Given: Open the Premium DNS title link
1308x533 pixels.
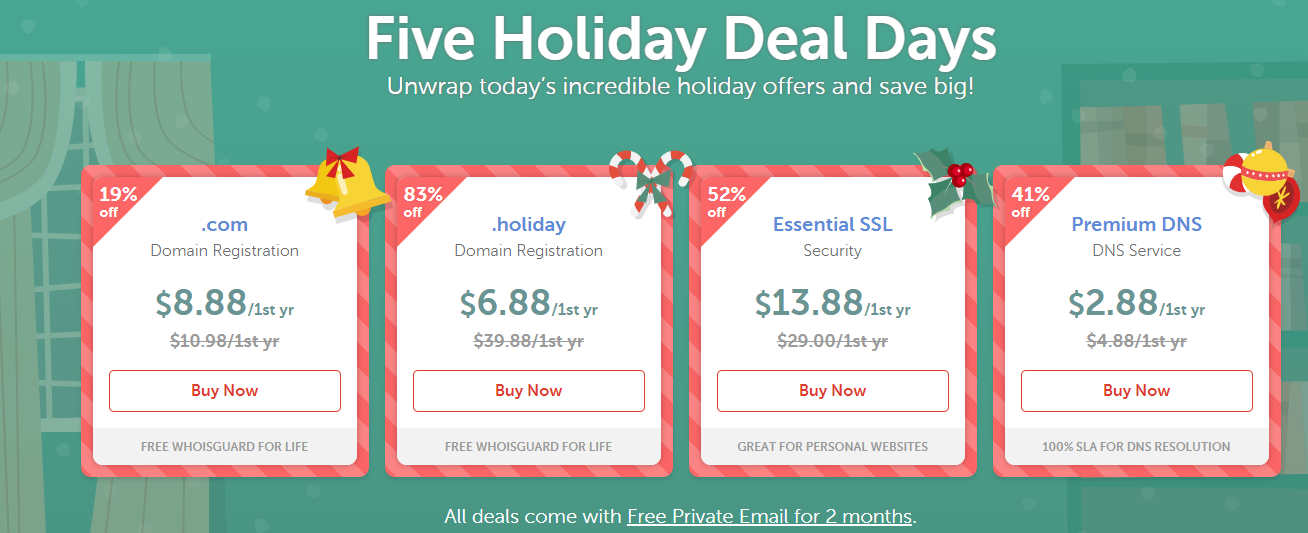Looking at the screenshot, I should coord(1137,224).
